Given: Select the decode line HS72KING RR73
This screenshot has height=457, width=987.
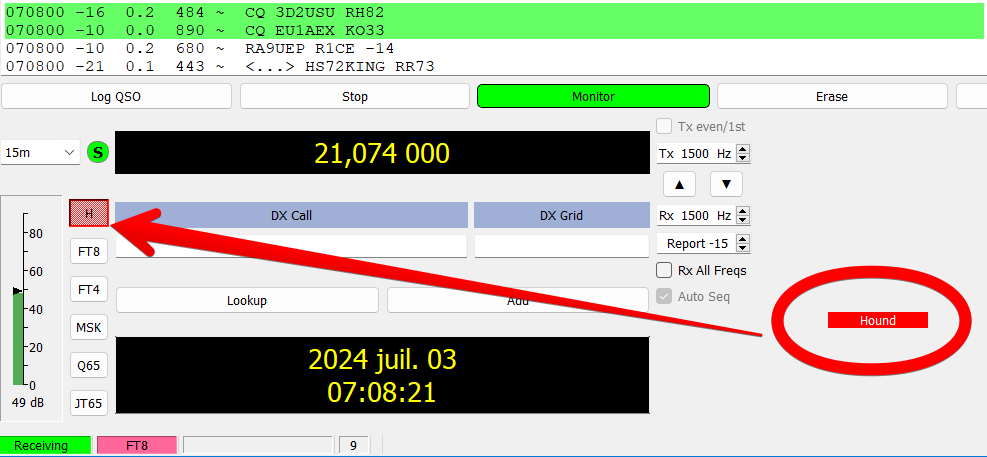Looking at the screenshot, I should (494, 66).
